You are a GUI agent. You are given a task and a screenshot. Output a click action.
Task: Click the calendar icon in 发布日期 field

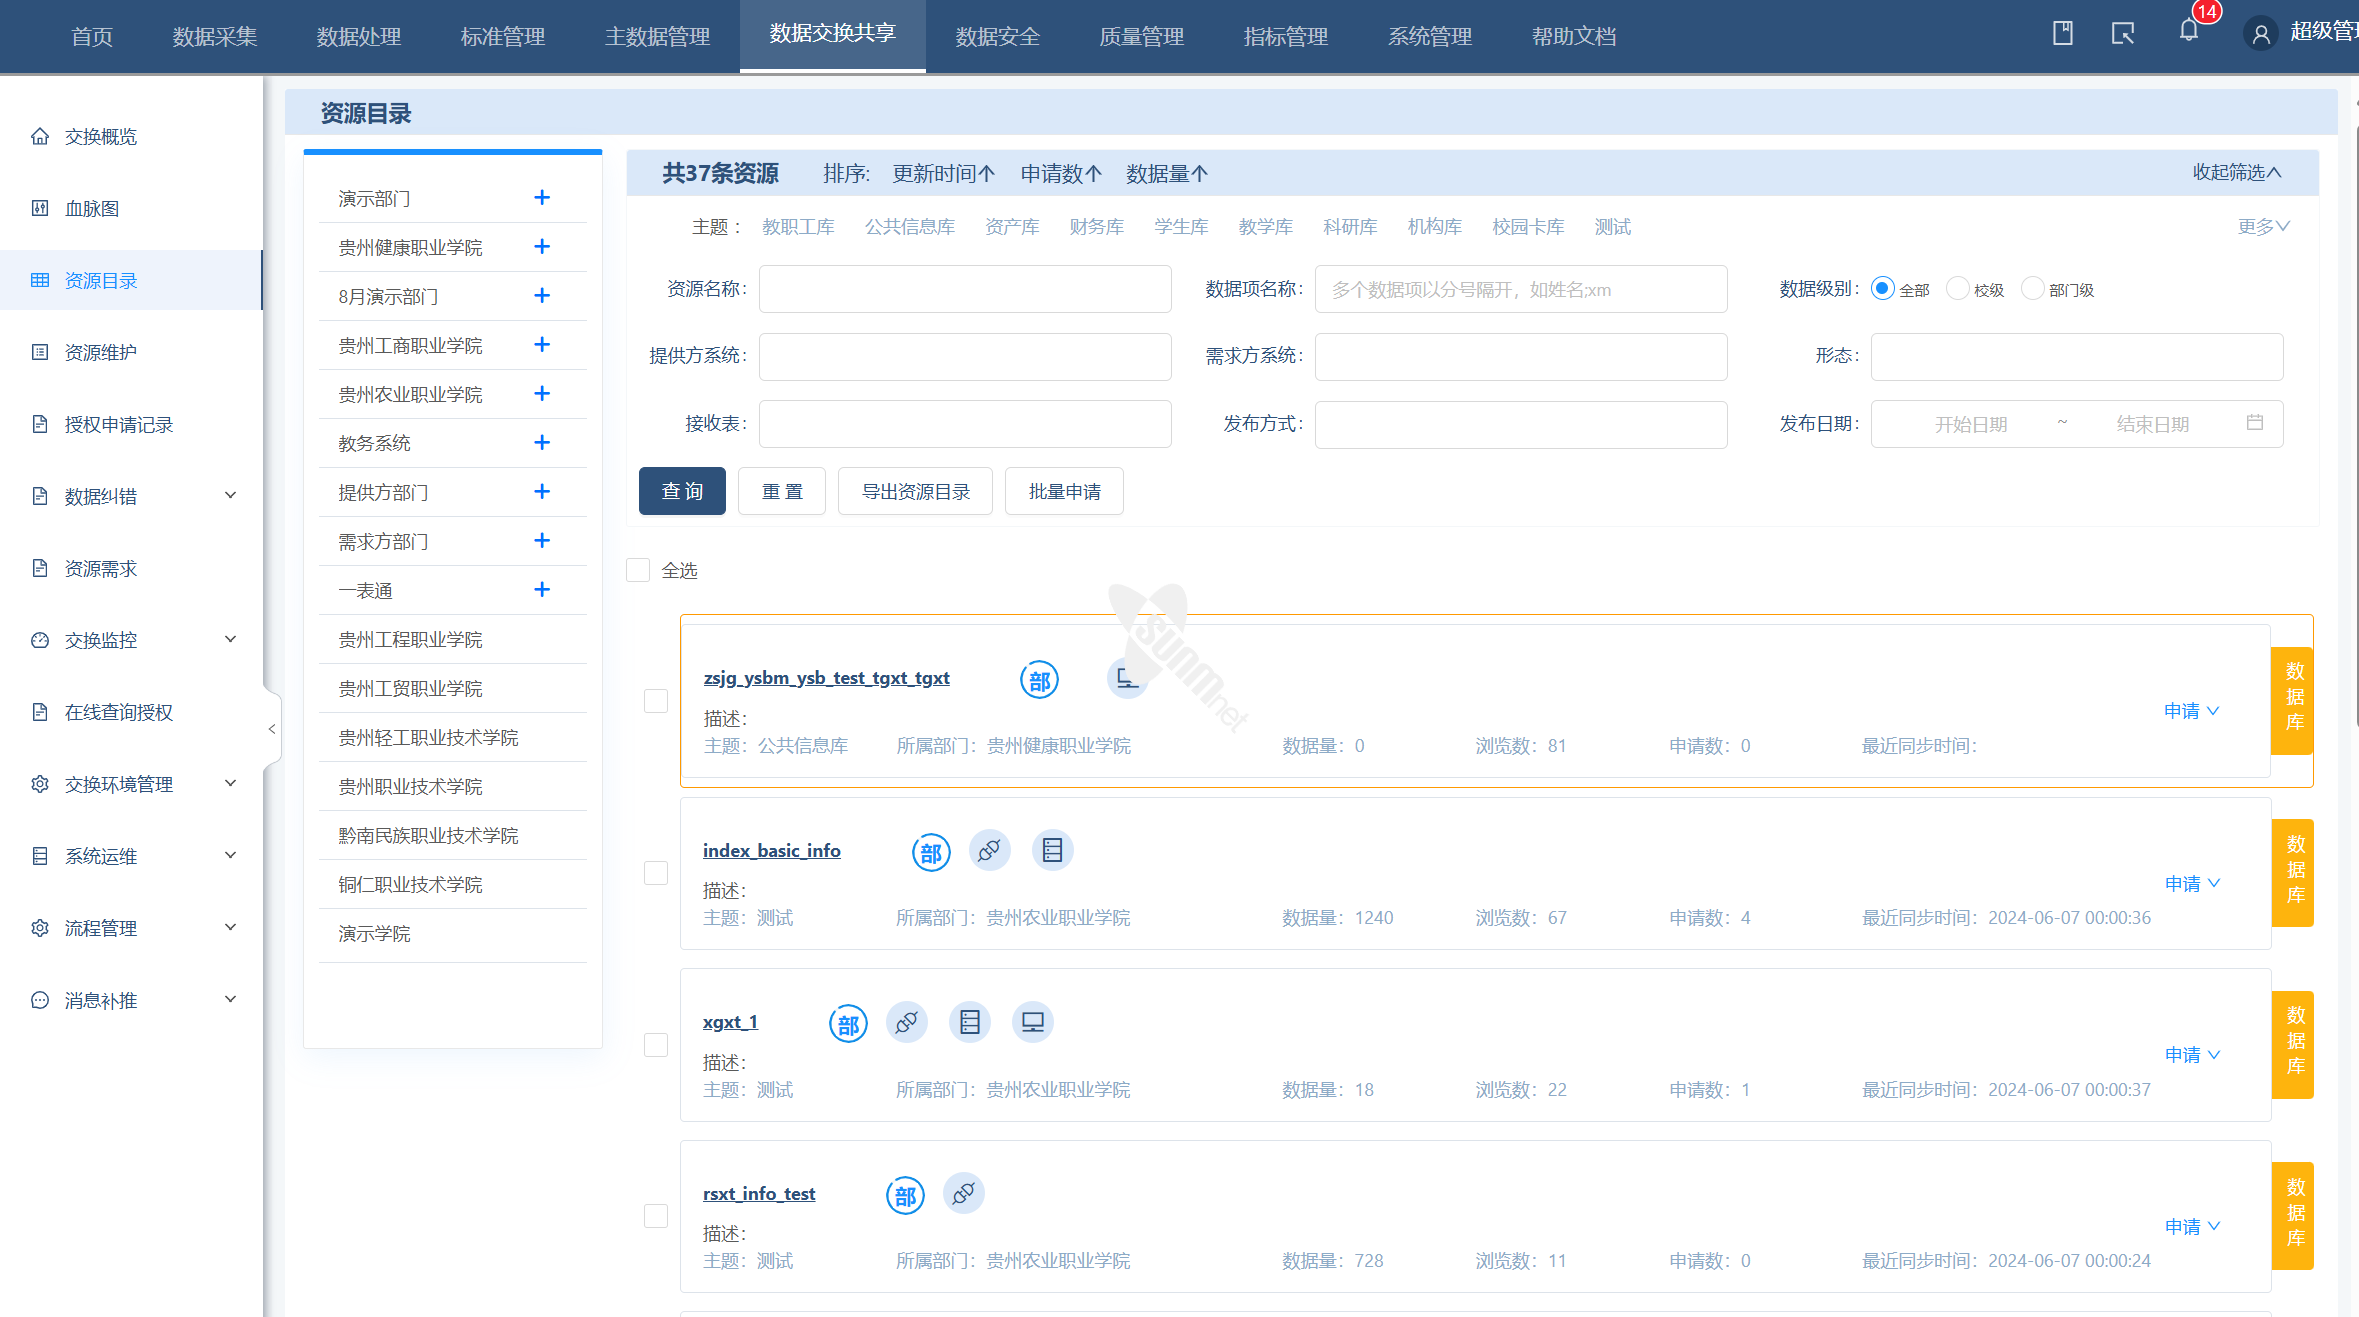pos(2254,423)
